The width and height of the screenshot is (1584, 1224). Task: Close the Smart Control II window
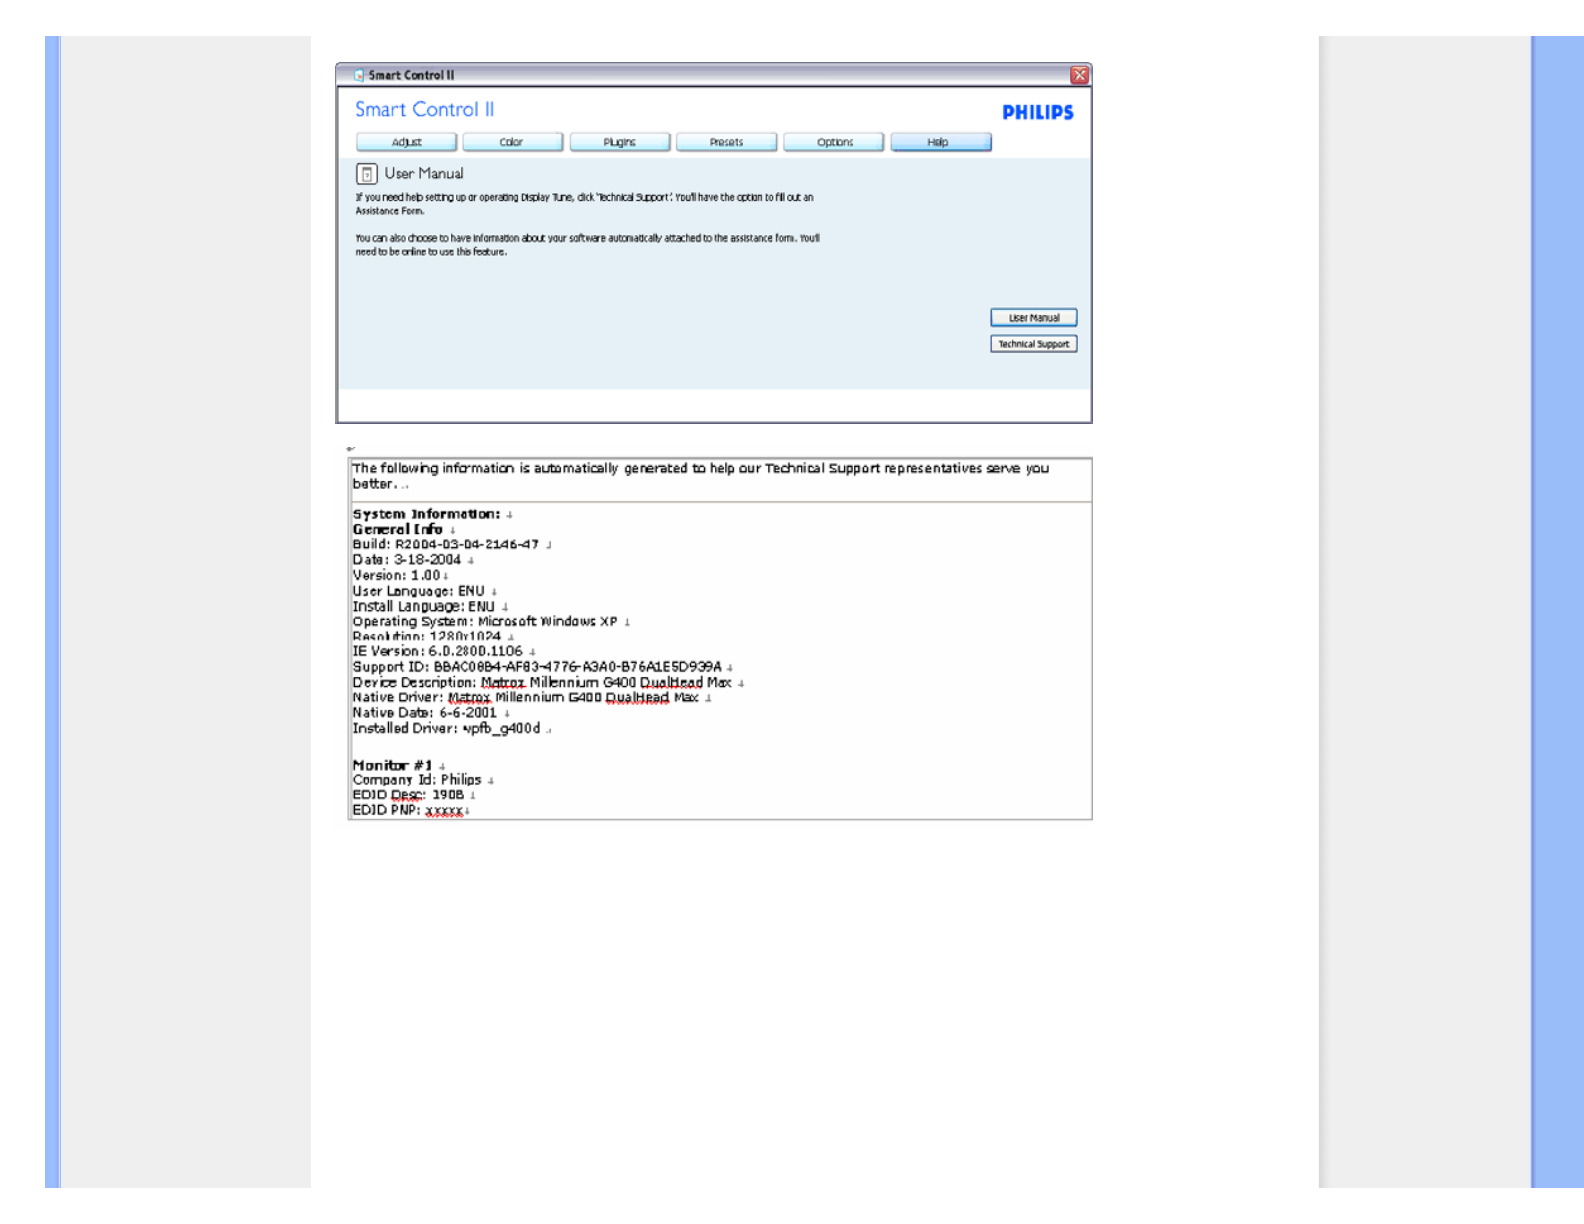coord(1079,75)
